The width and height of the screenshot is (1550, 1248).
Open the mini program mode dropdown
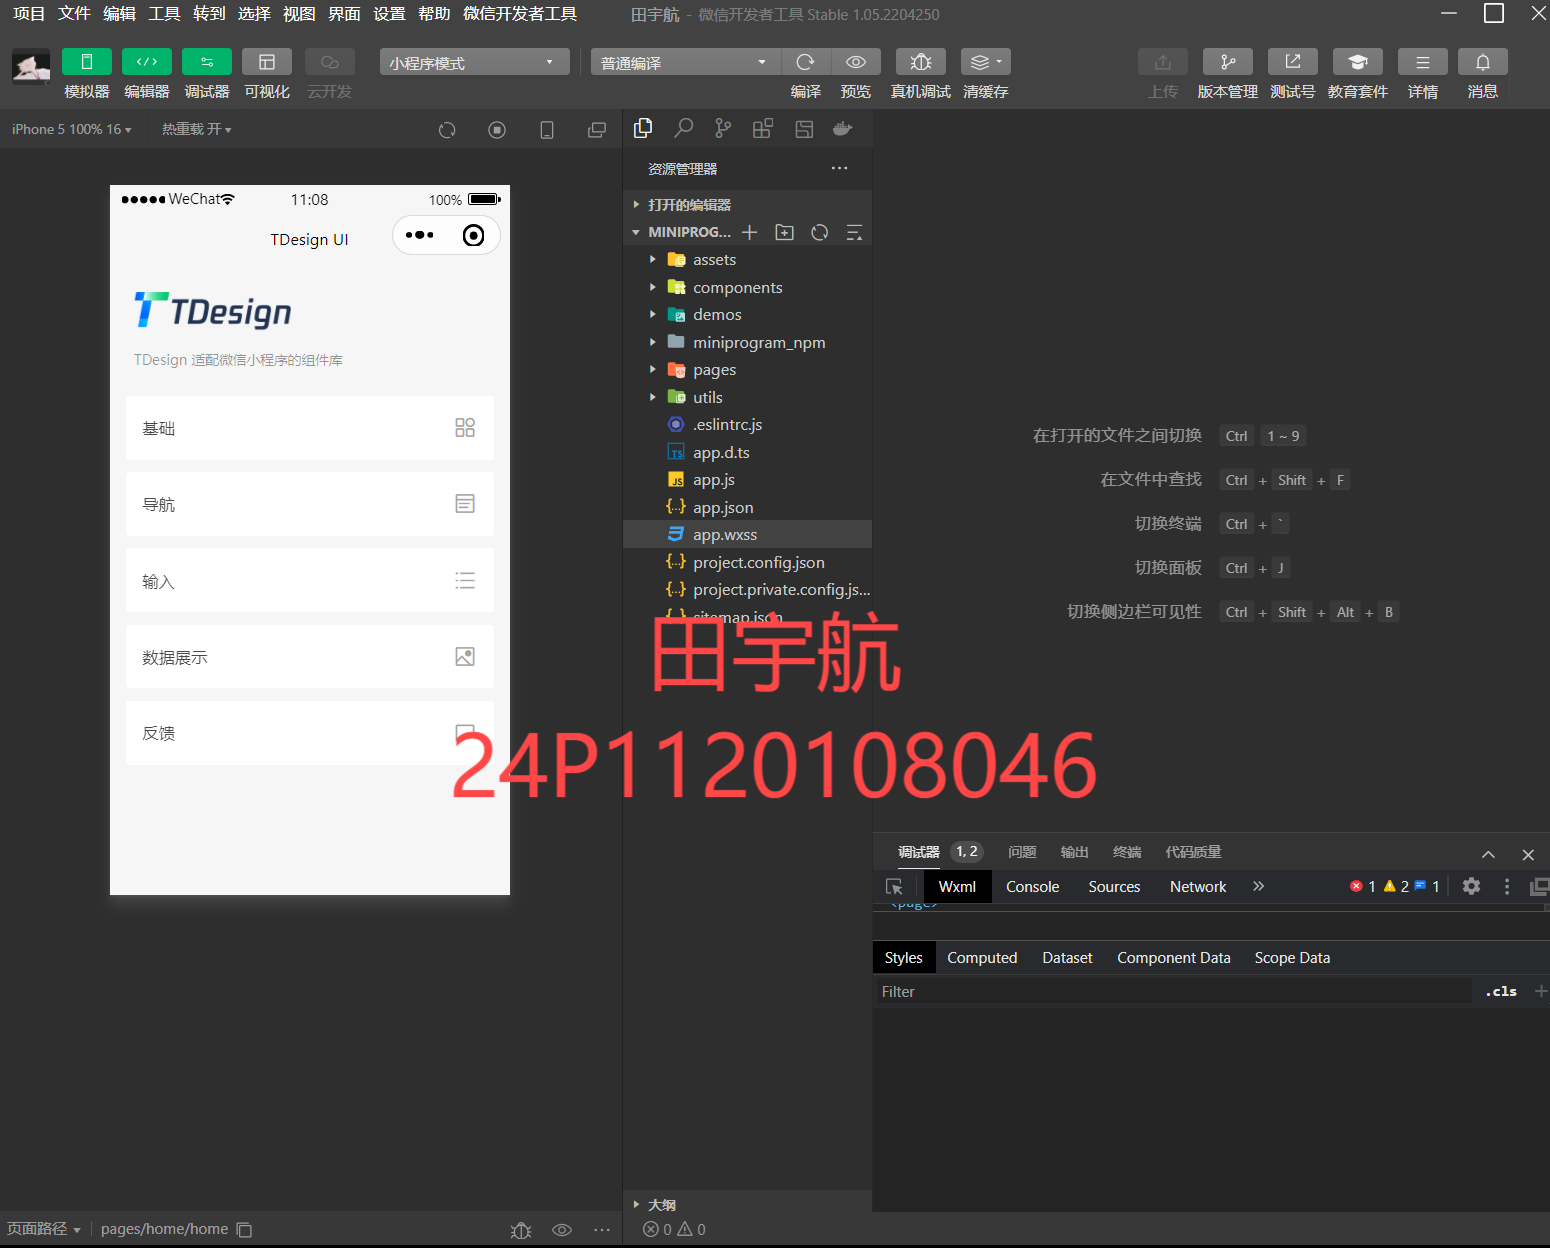coord(474,62)
